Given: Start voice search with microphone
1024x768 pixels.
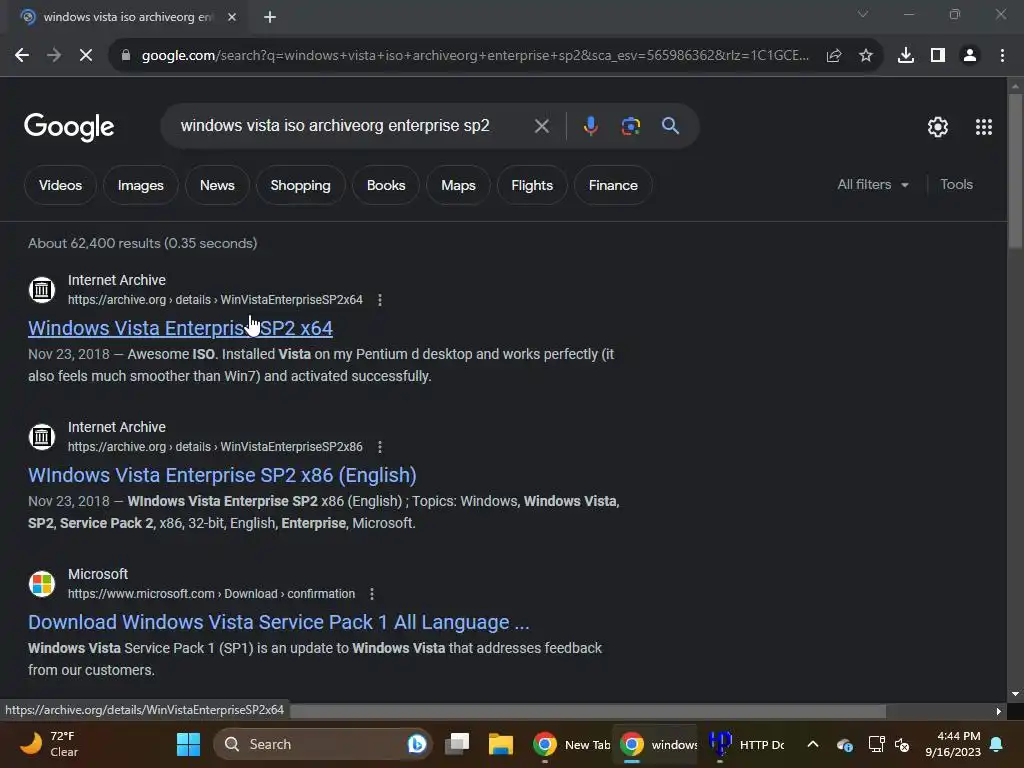Looking at the screenshot, I should (x=590, y=125).
